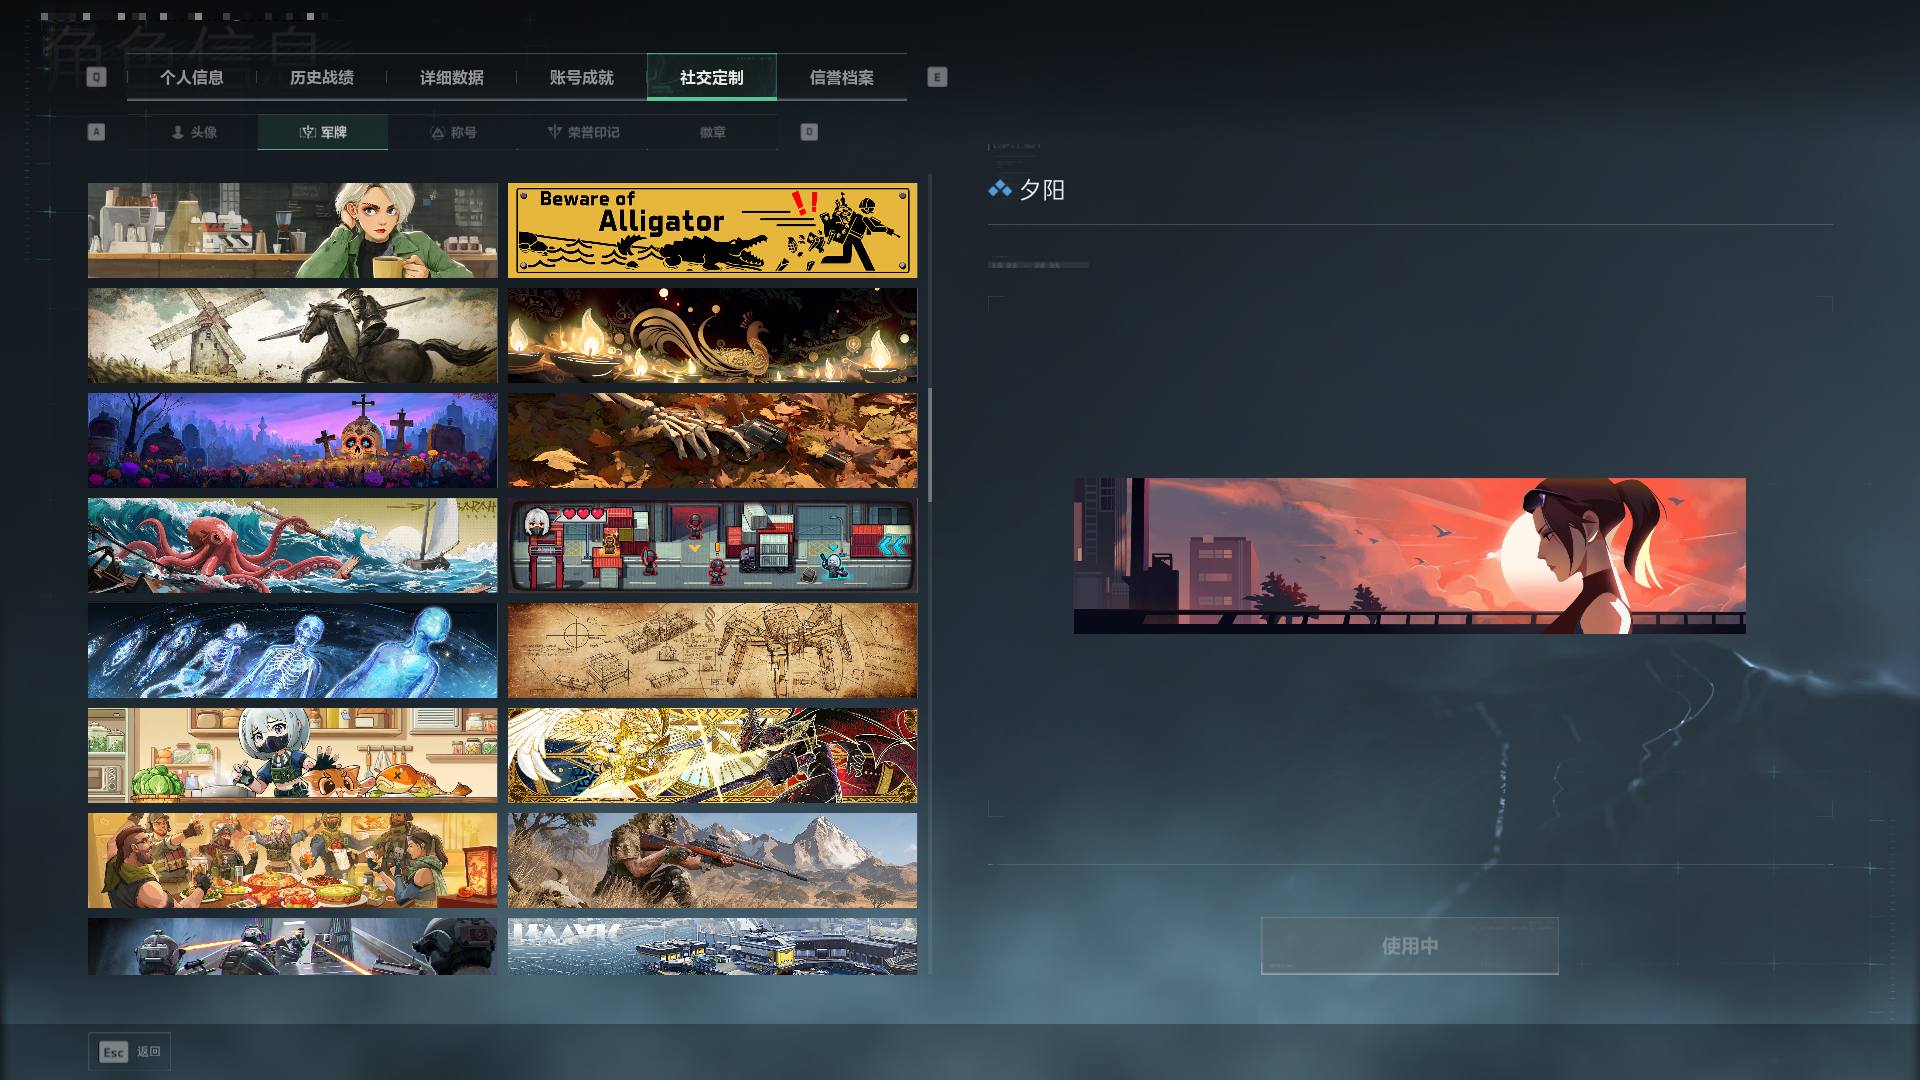This screenshot has height=1080, width=1920.
Task: Select the parchment blueprint sketch dog tag
Action: tap(712, 650)
